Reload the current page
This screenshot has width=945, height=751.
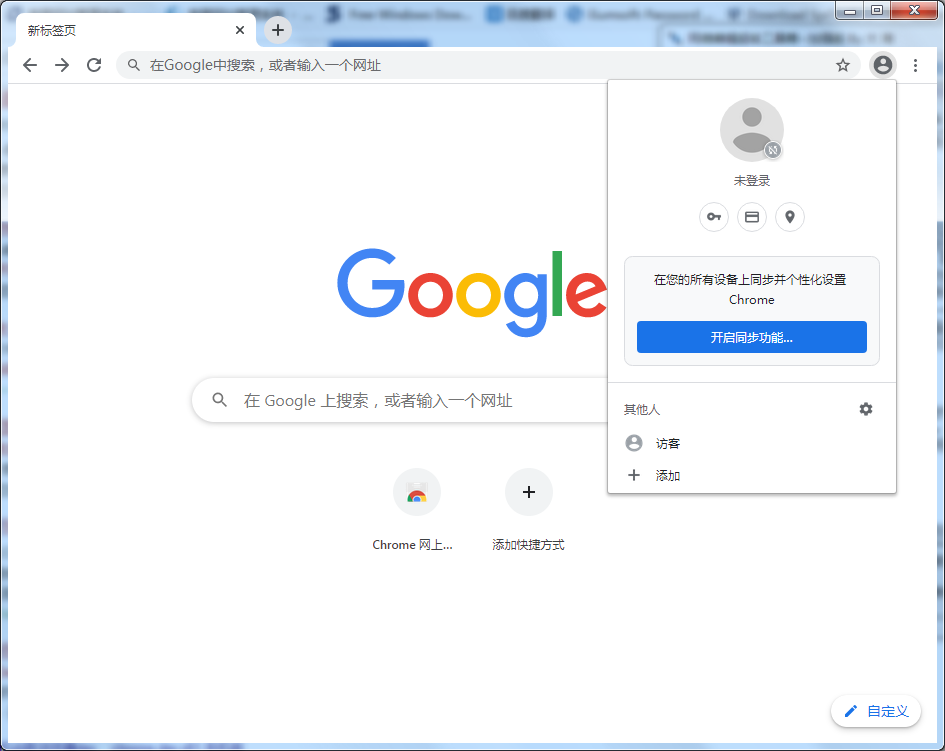94,65
